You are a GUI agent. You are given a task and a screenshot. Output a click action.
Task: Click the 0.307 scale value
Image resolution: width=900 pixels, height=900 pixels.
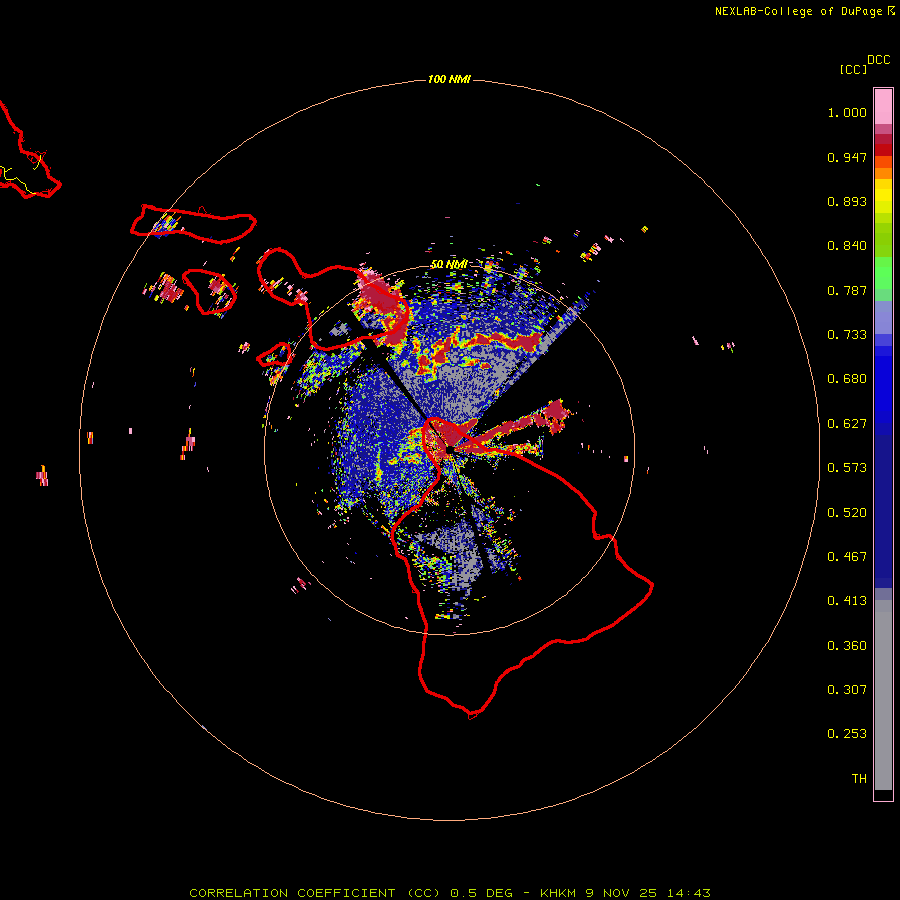pyautogui.click(x=847, y=690)
